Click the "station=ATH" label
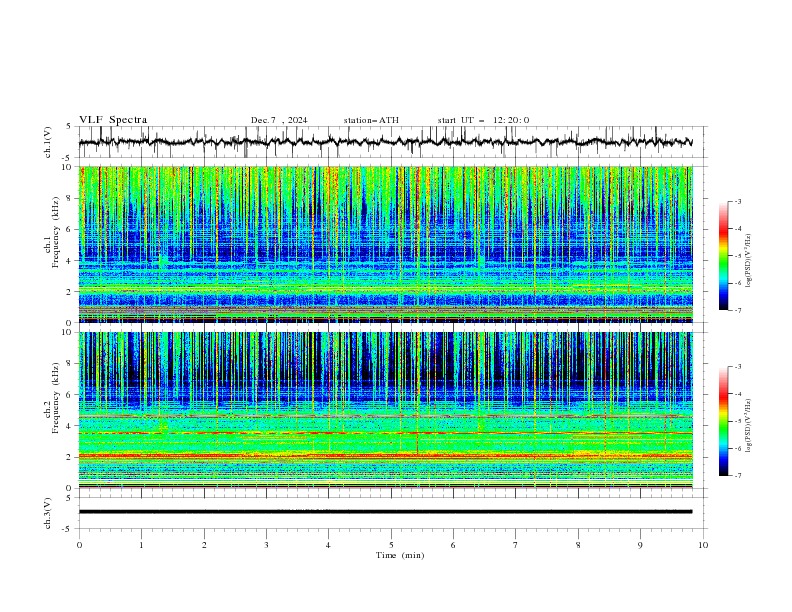 pyautogui.click(x=371, y=120)
